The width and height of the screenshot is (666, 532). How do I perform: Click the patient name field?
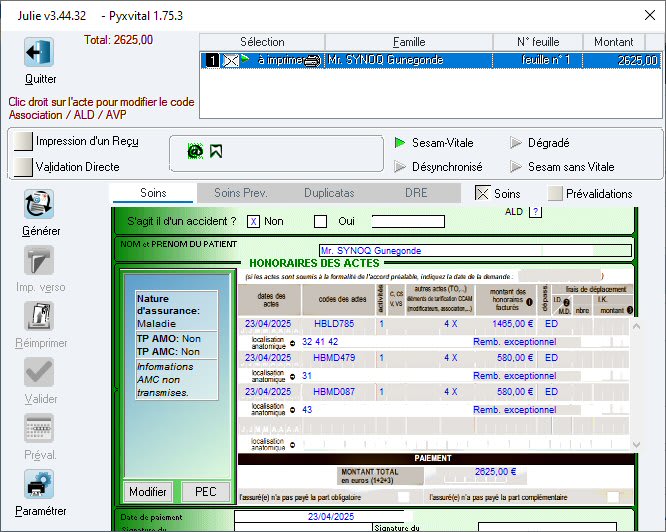(x=475, y=250)
